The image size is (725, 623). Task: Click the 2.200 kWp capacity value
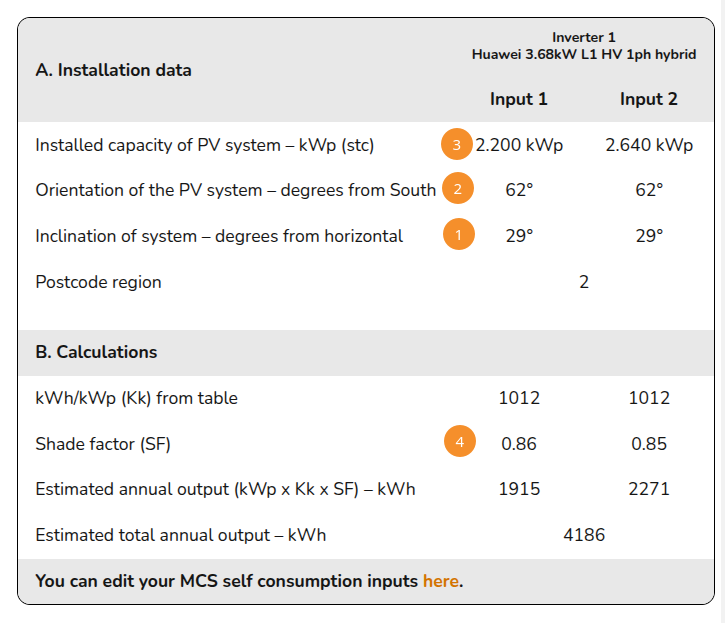coord(519,145)
